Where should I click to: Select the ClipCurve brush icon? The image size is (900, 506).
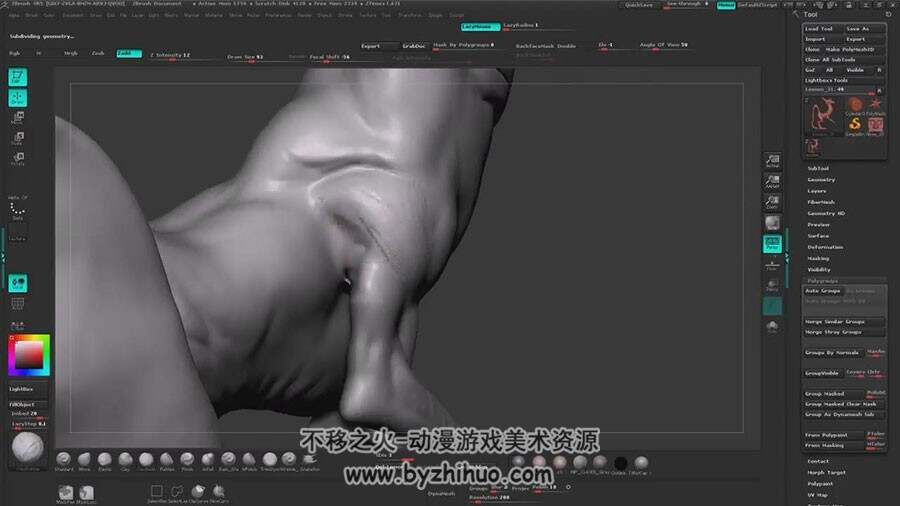tap(198, 492)
